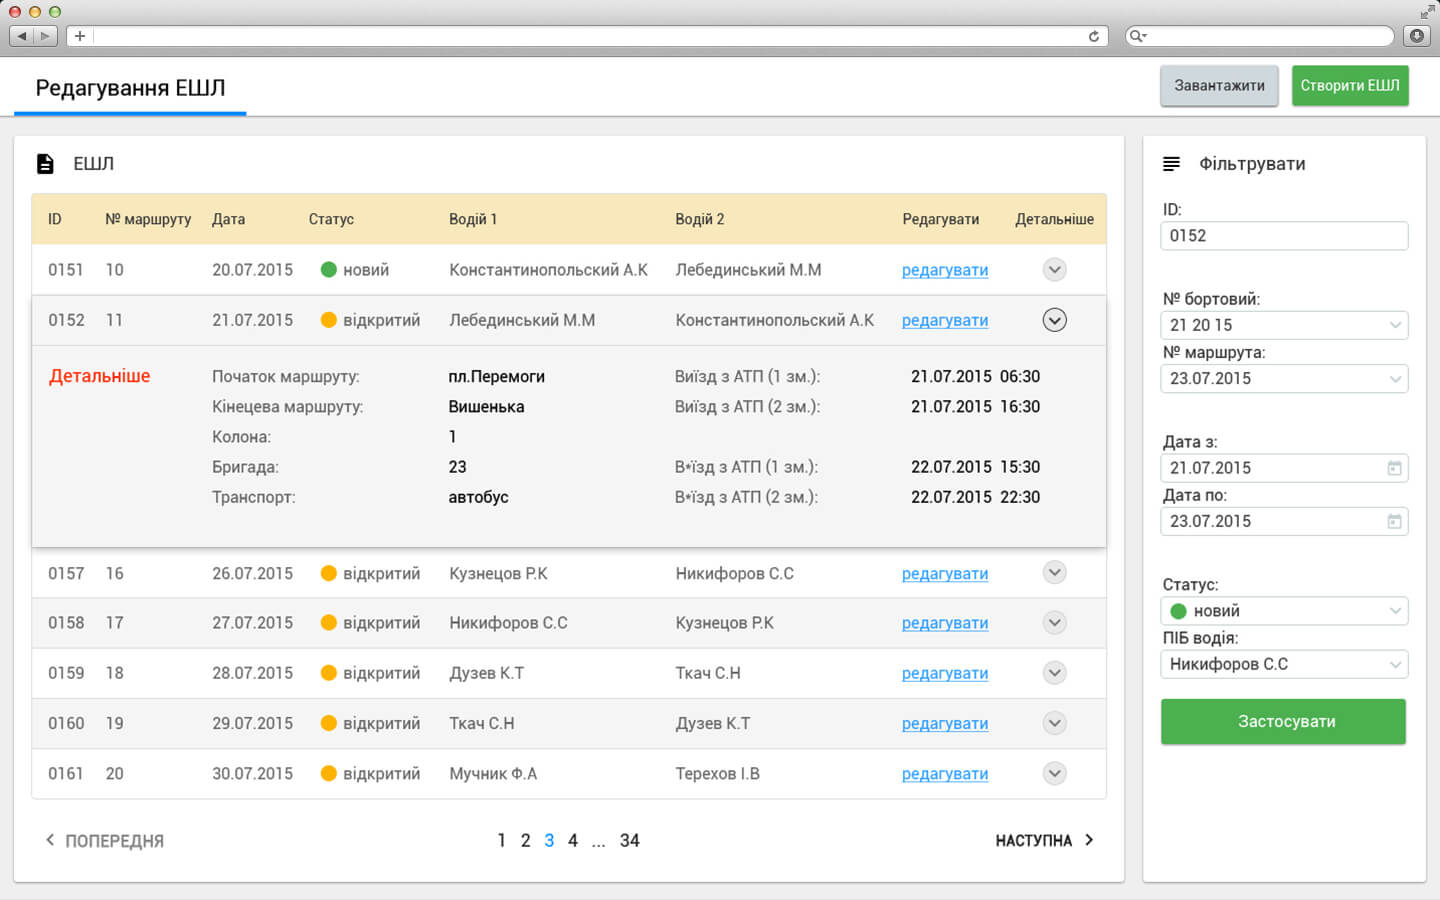Screen dimensions: 1440x900
Task: Expand details for row 0157
Action: 1054,572
